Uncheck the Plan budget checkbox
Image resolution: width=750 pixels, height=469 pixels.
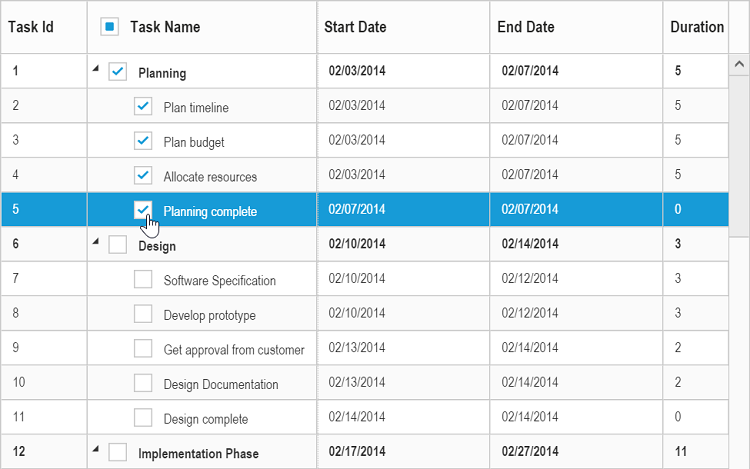pyautogui.click(x=143, y=141)
